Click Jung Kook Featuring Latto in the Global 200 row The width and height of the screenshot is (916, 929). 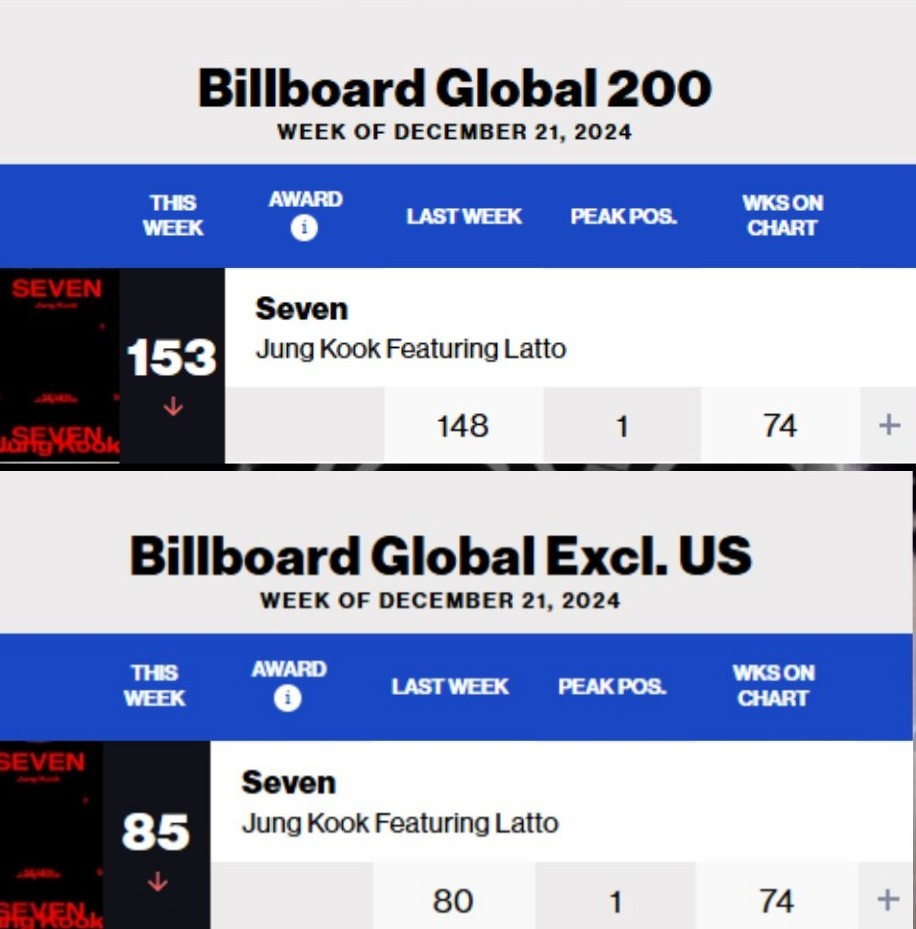point(410,349)
